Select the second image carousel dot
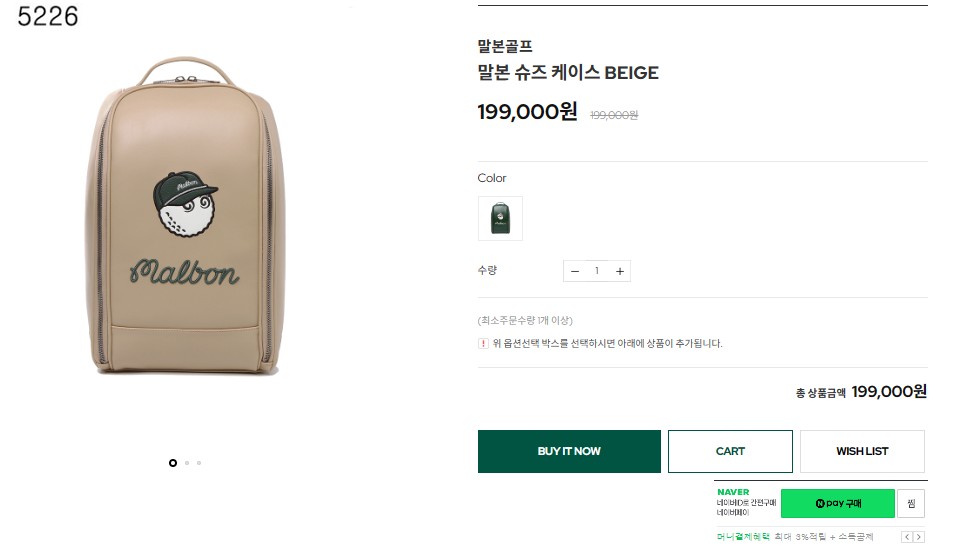 click(x=187, y=463)
